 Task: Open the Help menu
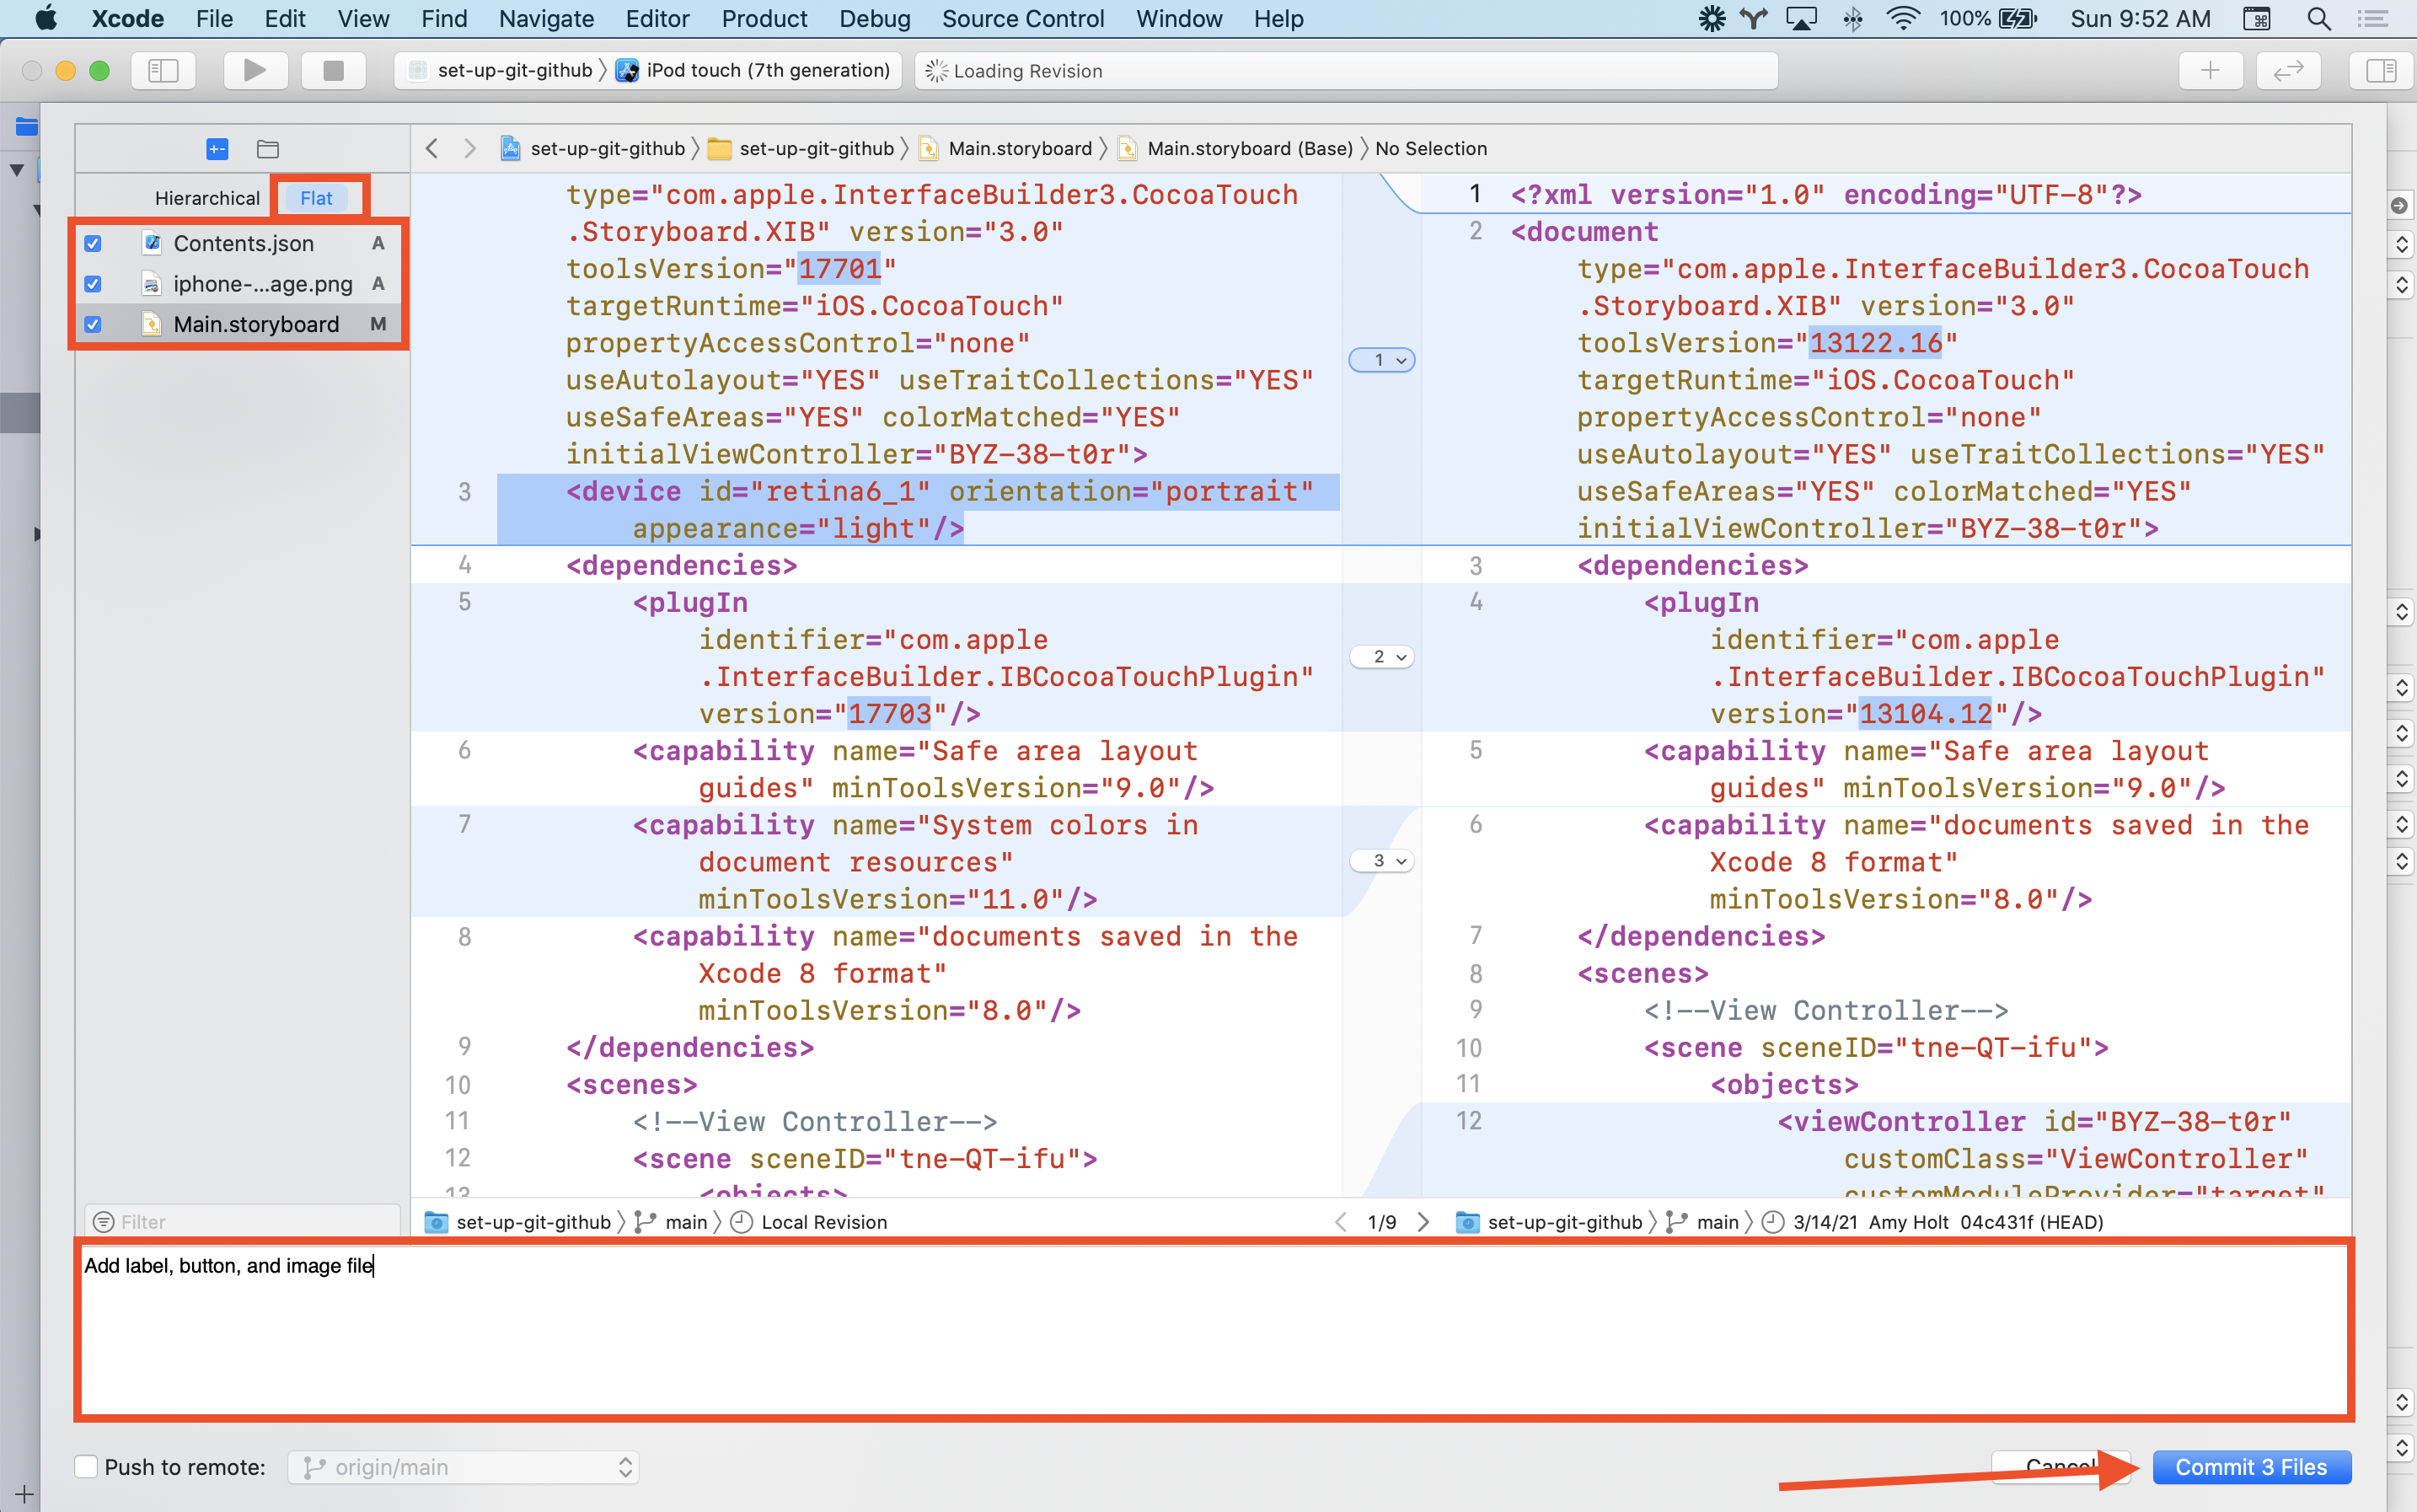tap(1278, 19)
